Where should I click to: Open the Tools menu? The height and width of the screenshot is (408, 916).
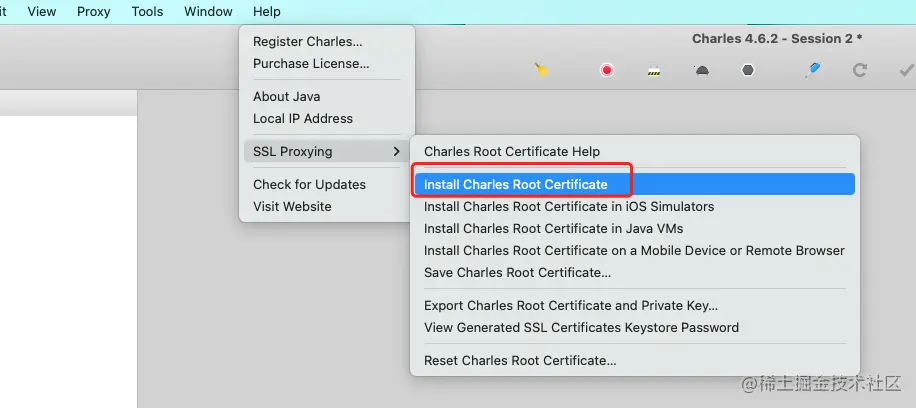147,11
